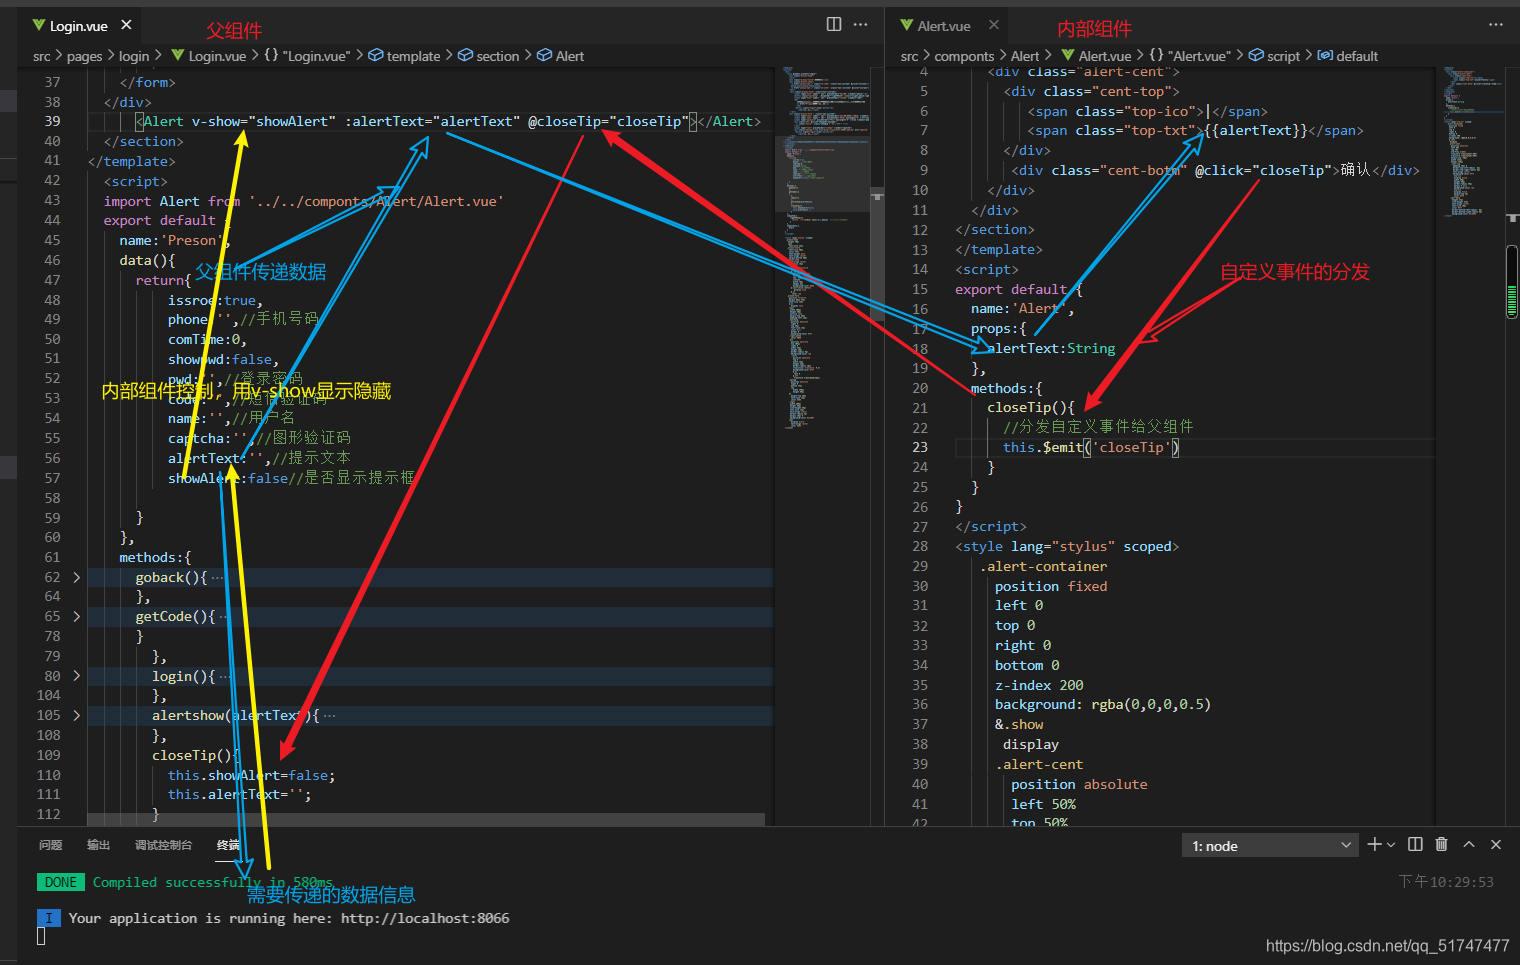Maximize the terminal panel with up chevron

pos(1469,845)
